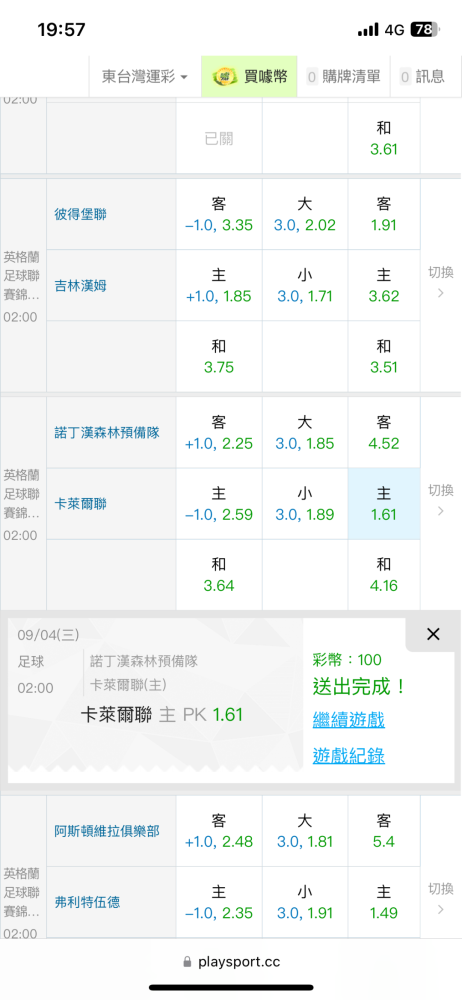Tap the 買噱幣 coin icon button
Viewport: 462px width, 1000px height.
pos(249,77)
